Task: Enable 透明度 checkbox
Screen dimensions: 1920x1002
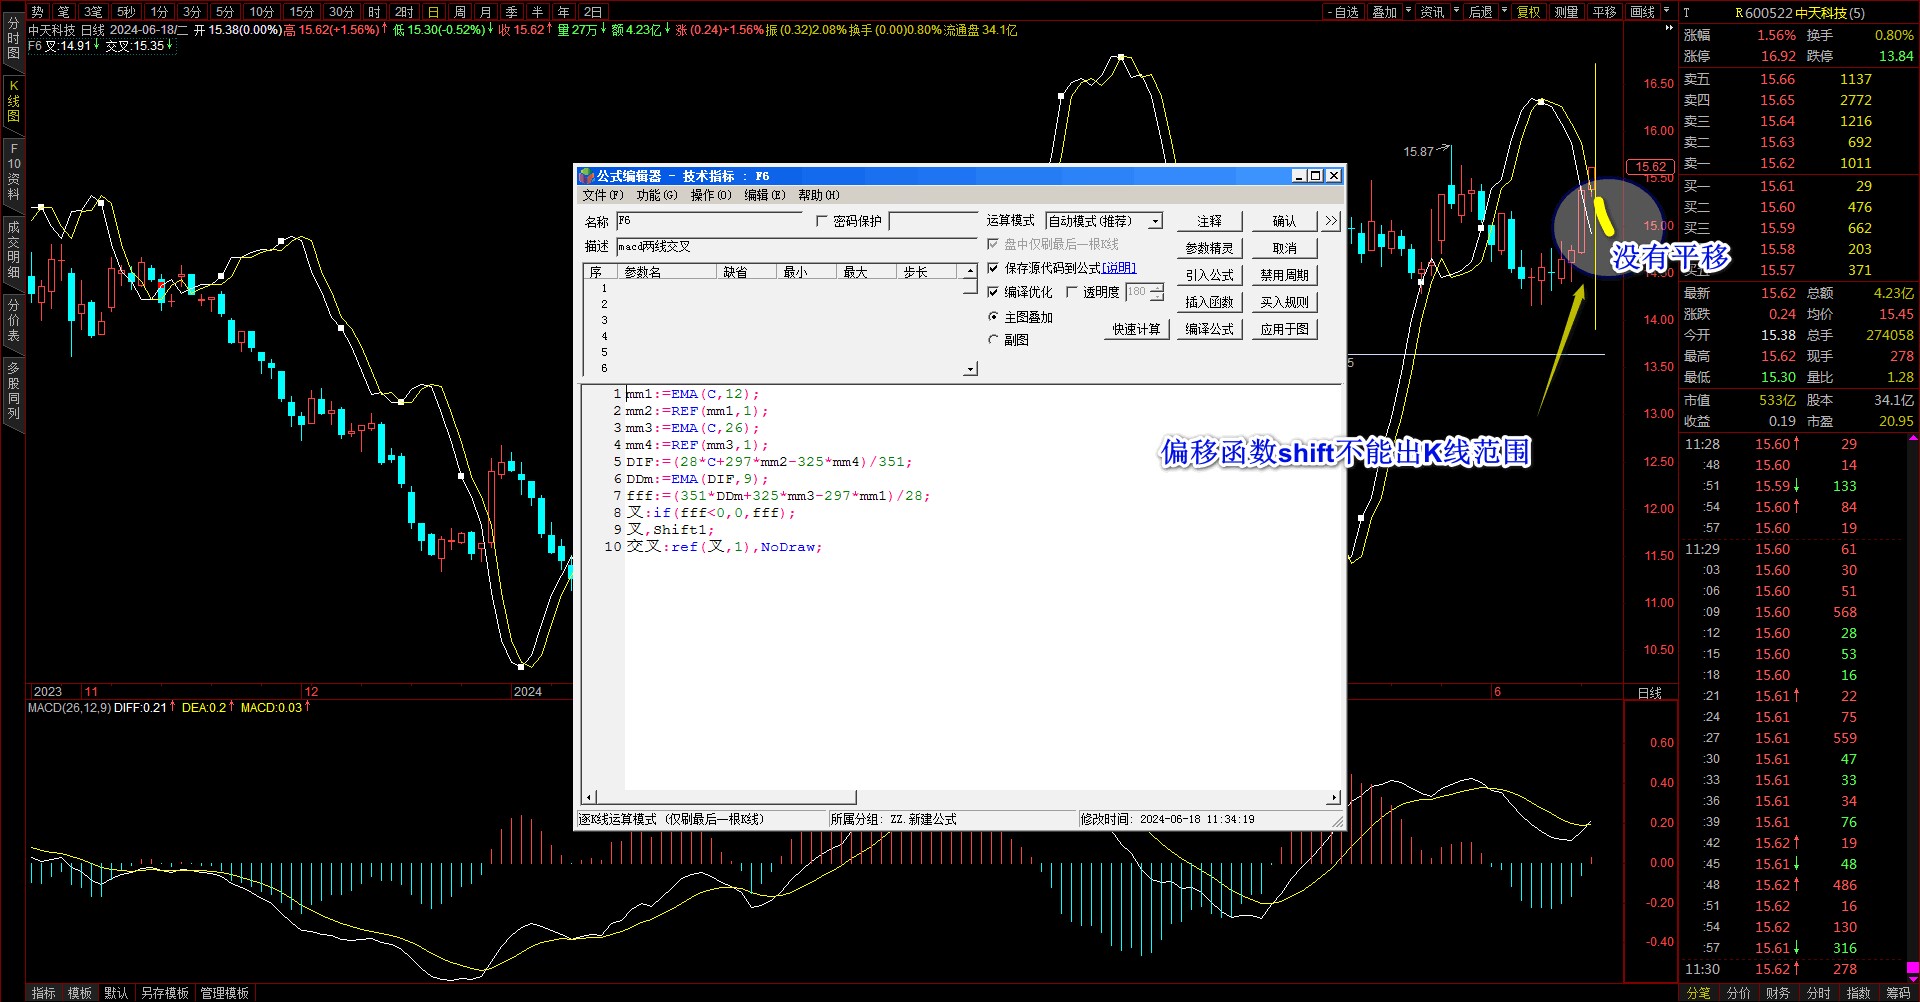Action: [1072, 292]
